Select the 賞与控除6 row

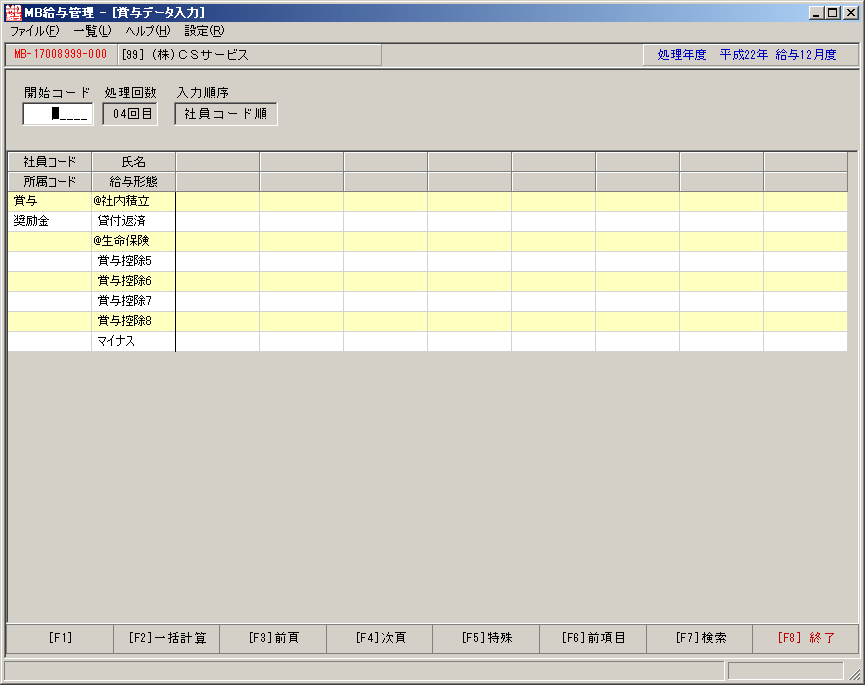(x=134, y=281)
